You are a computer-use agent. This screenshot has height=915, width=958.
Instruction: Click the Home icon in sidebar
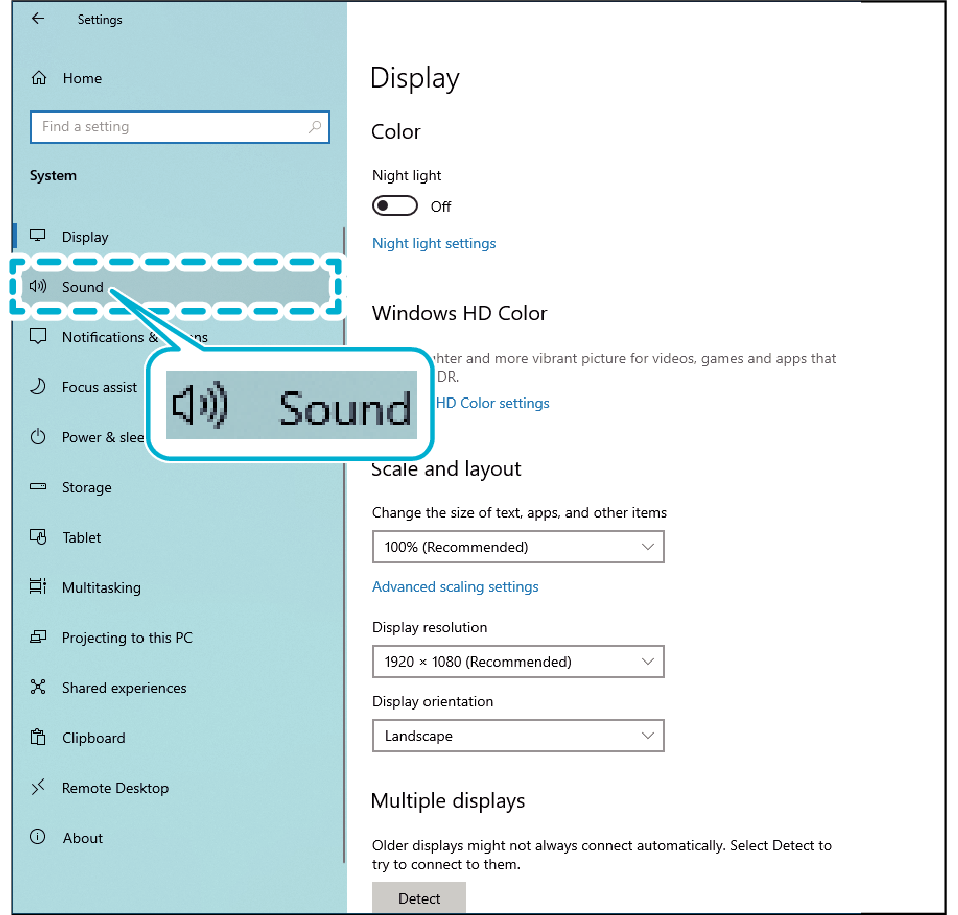[x=39, y=78]
